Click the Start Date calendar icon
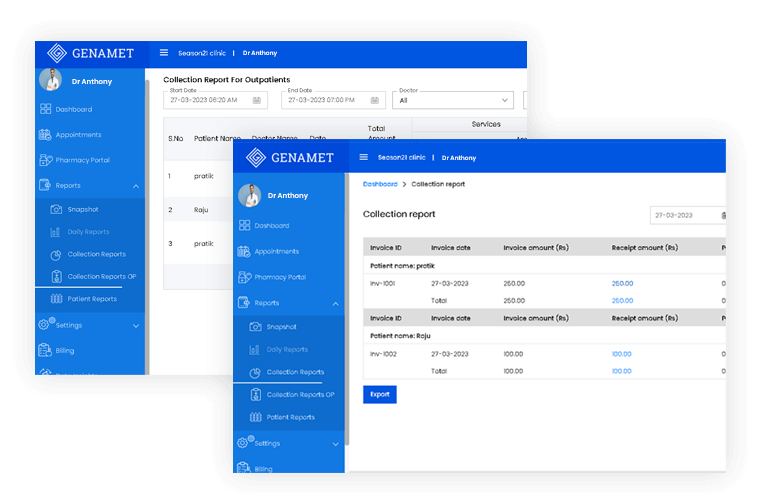Viewport: 761px width, 503px height. (x=257, y=100)
